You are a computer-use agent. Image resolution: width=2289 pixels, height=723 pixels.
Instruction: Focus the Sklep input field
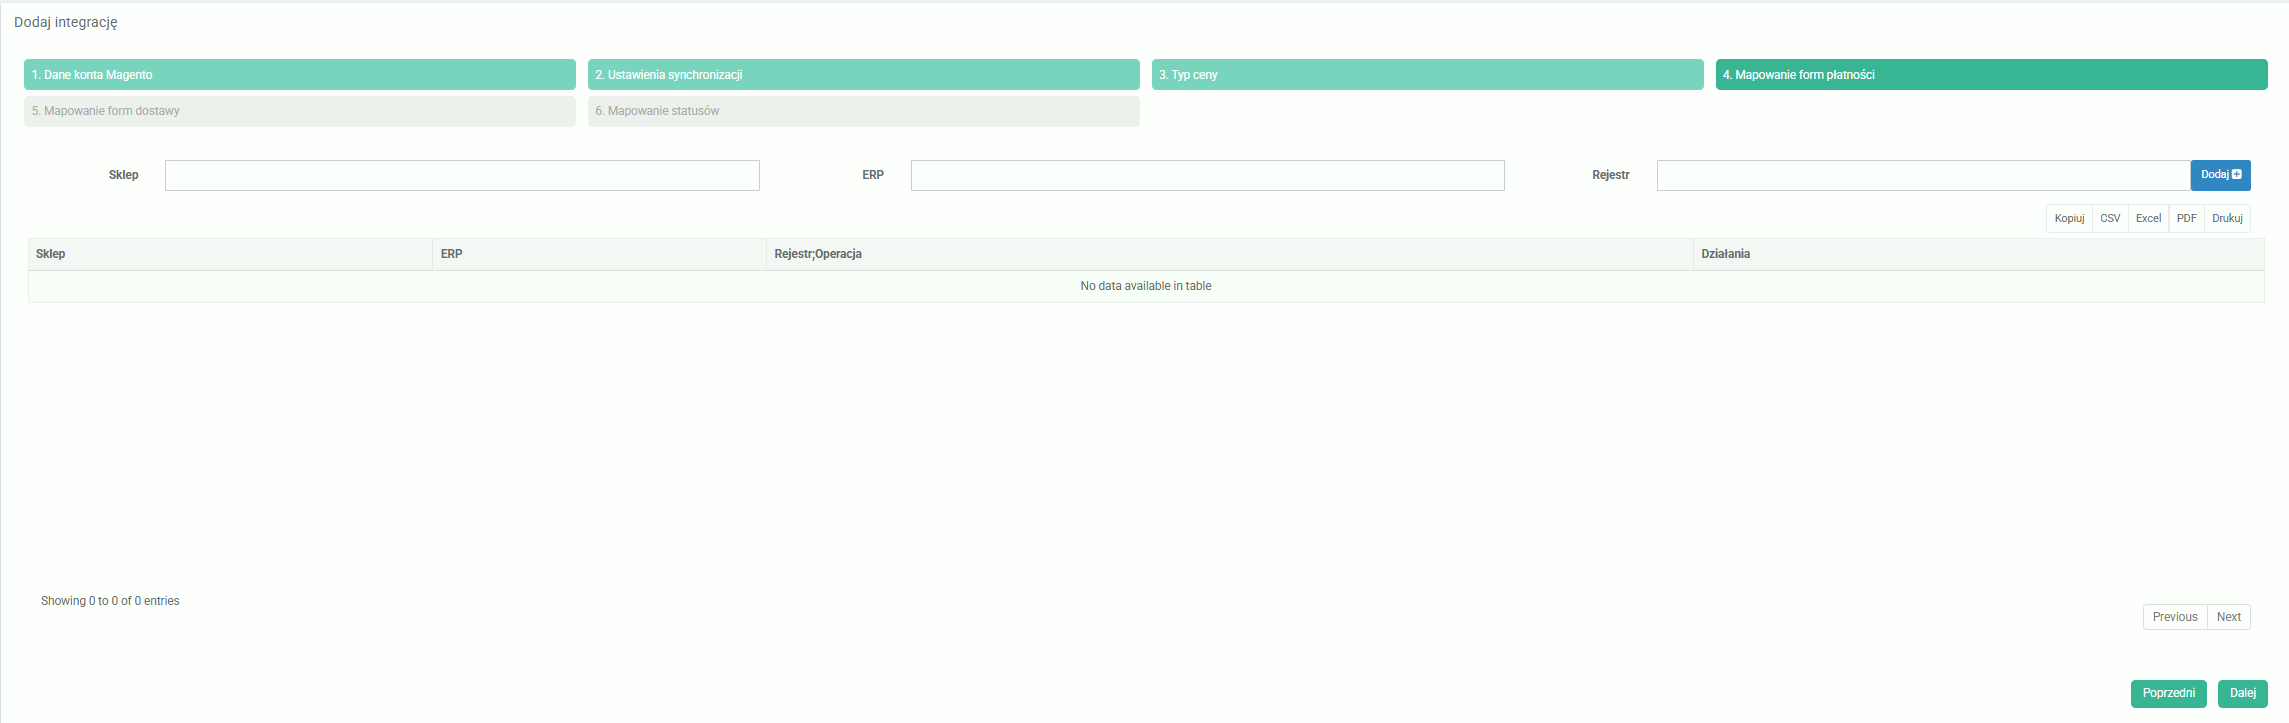coord(462,176)
